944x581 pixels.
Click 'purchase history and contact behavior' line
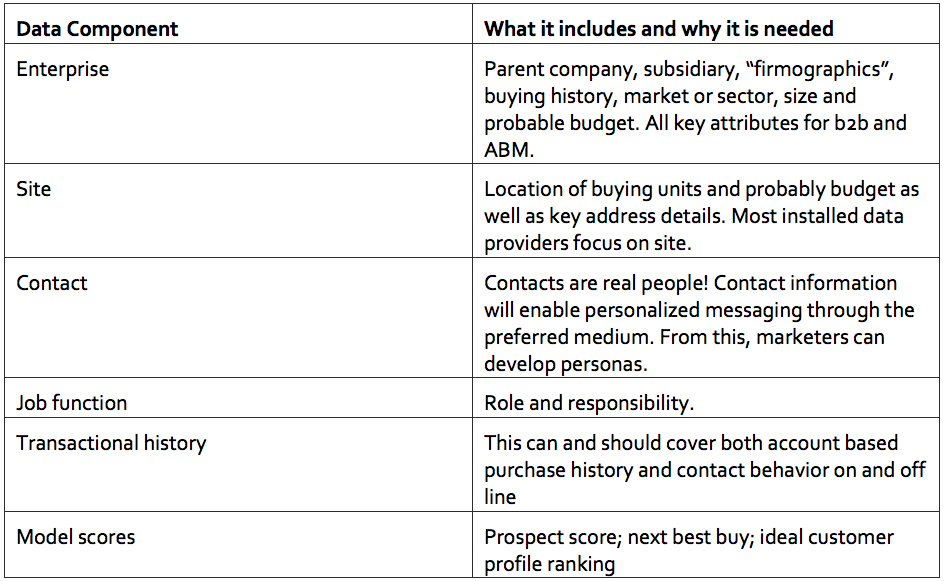tap(656, 470)
